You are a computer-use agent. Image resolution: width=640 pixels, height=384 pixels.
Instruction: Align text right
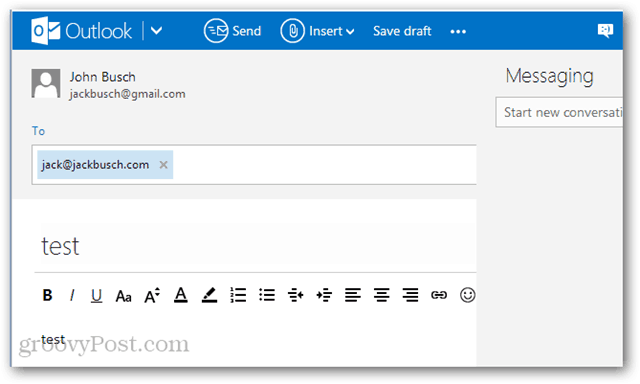click(x=410, y=295)
